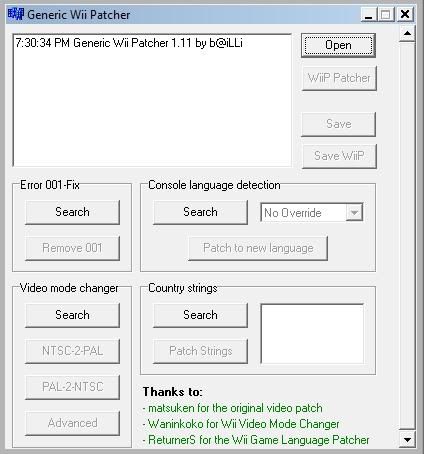
Task: Expand the No Override dropdown arrow
Action: coord(354,212)
